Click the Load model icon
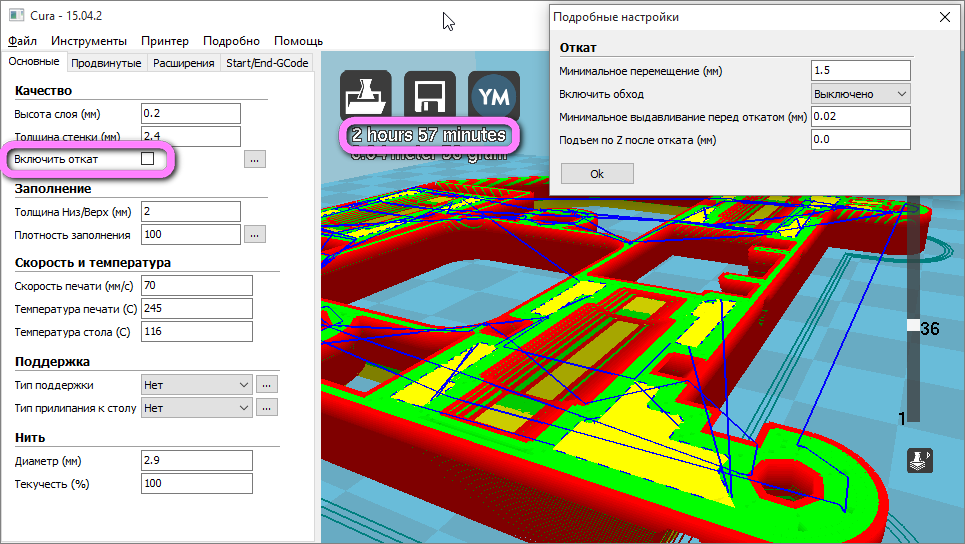965x544 pixels. point(365,95)
